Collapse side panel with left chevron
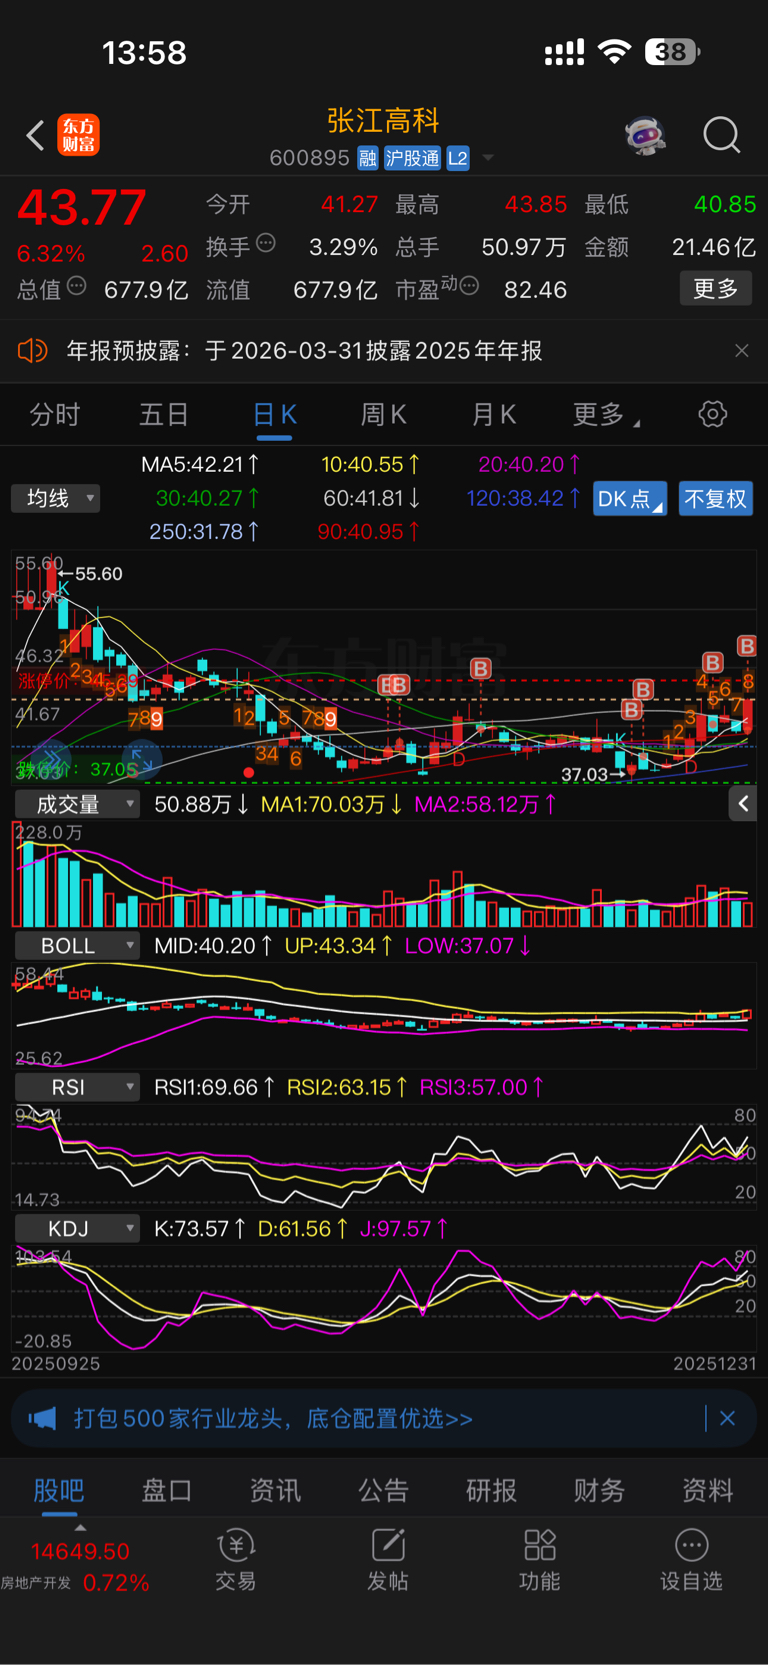The width and height of the screenshot is (768, 1665). coord(743,803)
